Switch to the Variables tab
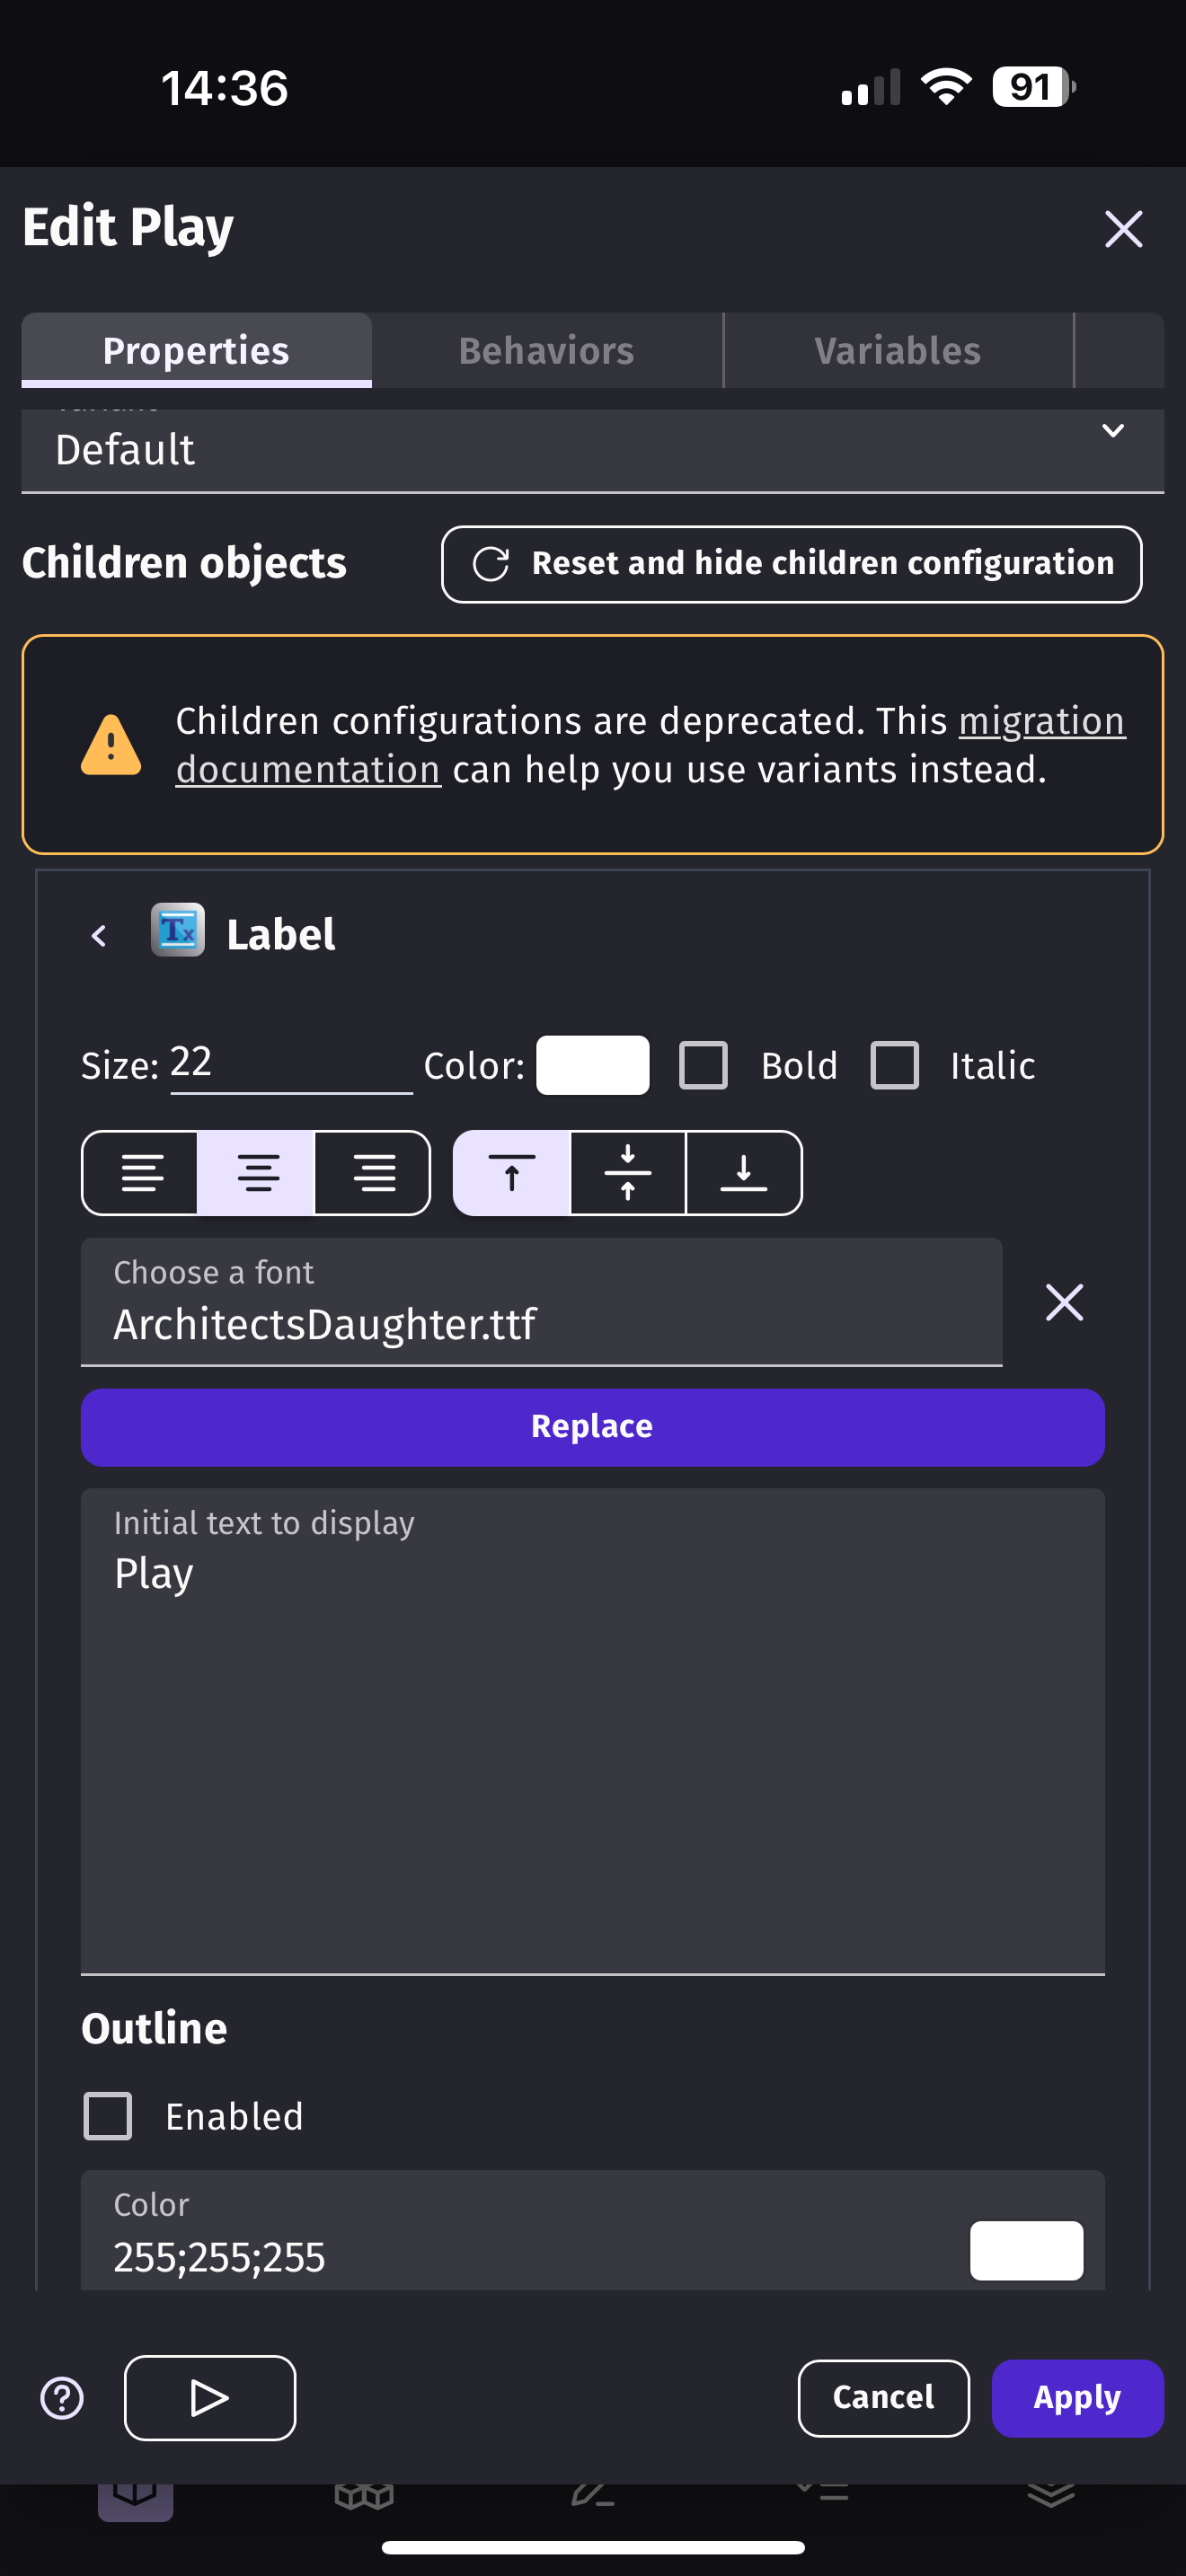The image size is (1186, 2576). pyautogui.click(x=898, y=351)
